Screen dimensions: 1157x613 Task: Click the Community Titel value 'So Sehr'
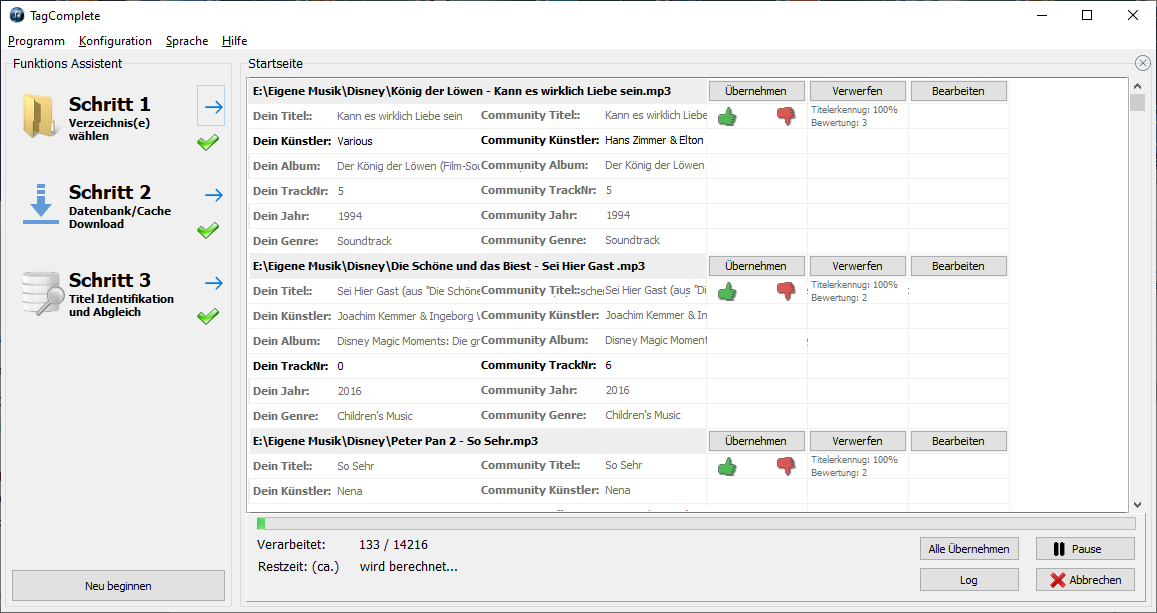624,465
